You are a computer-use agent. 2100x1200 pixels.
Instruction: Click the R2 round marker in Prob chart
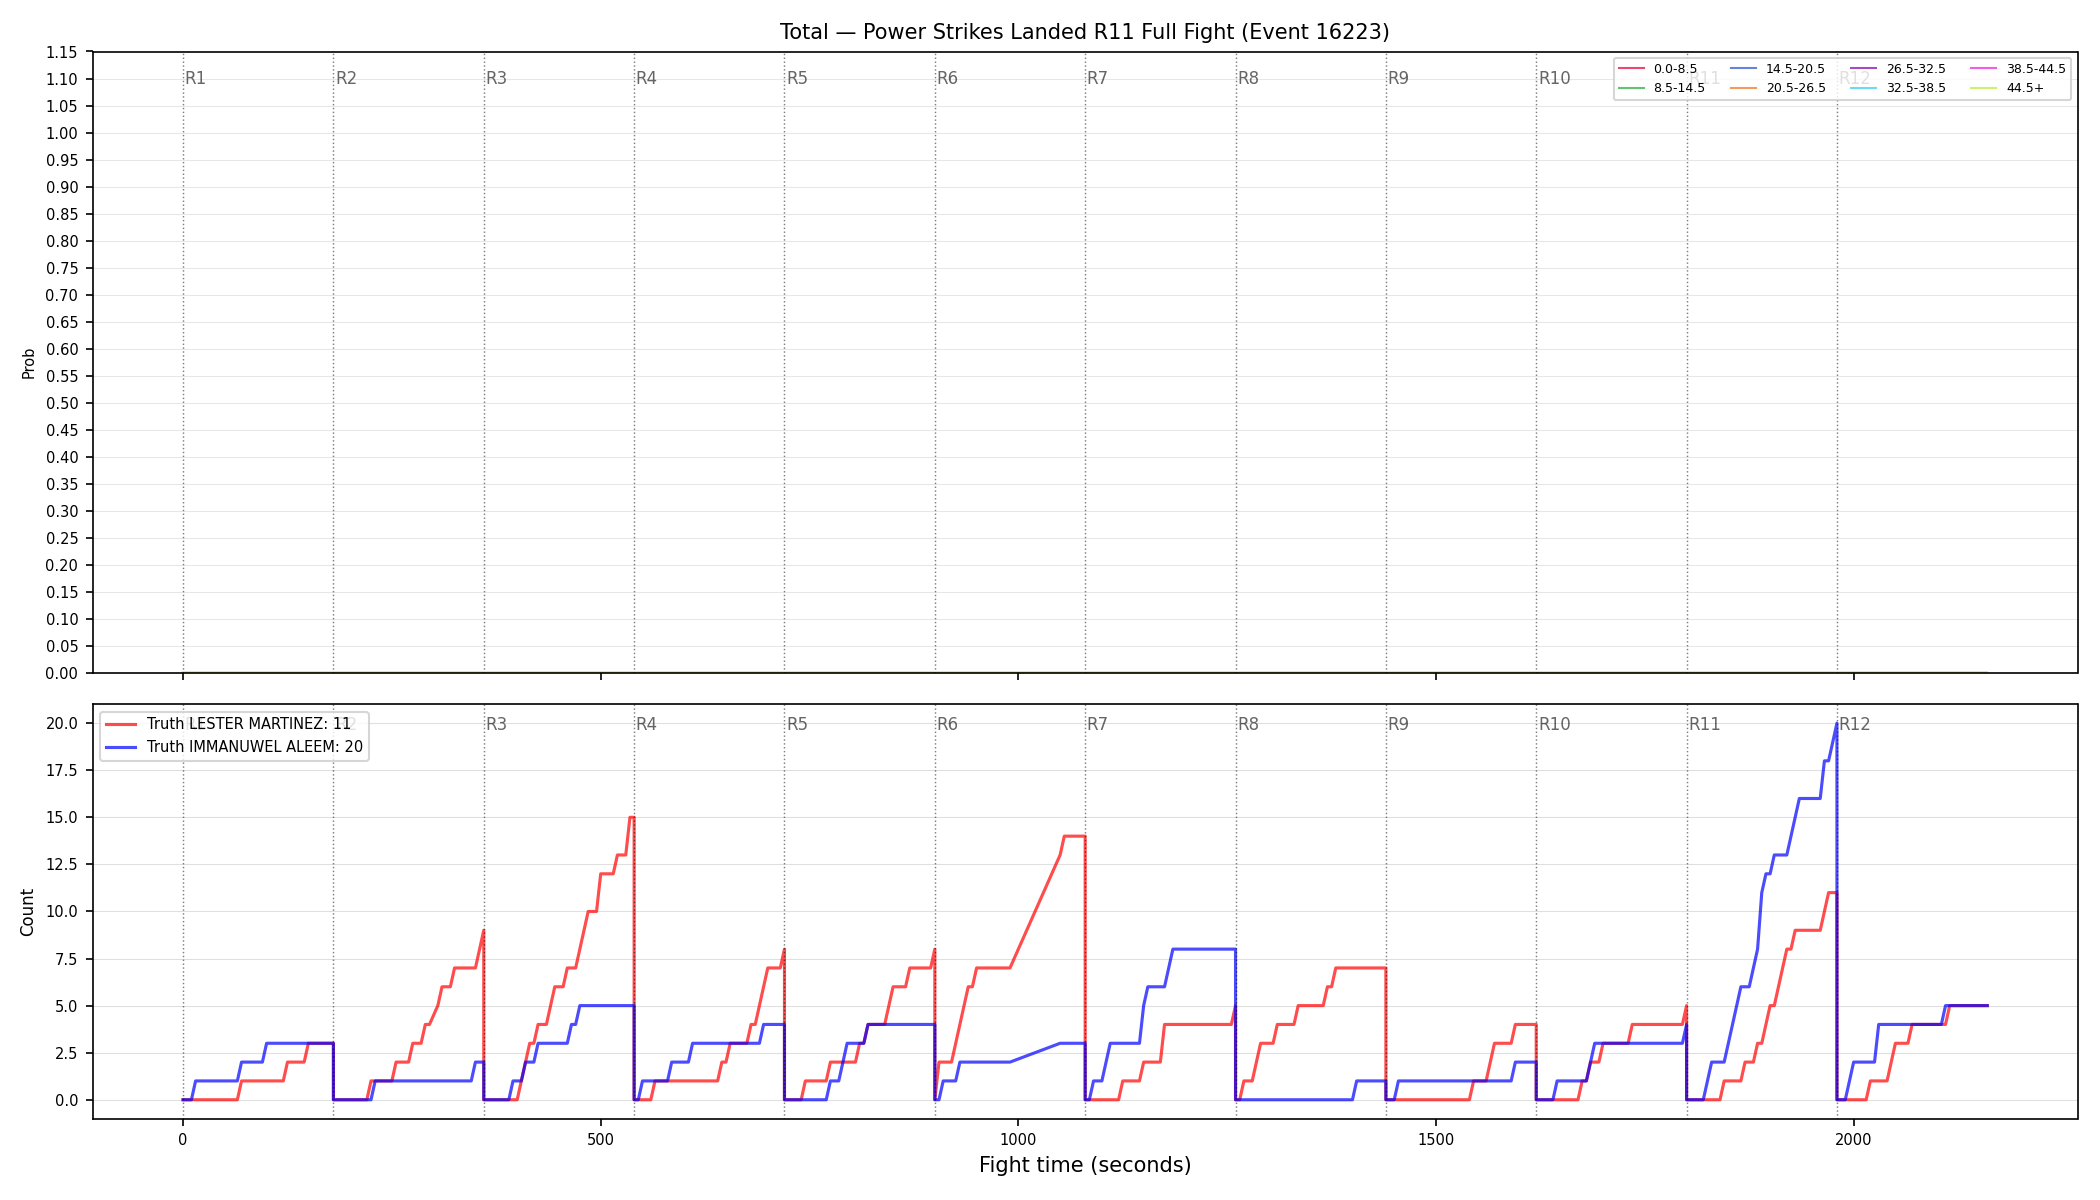point(346,78)
